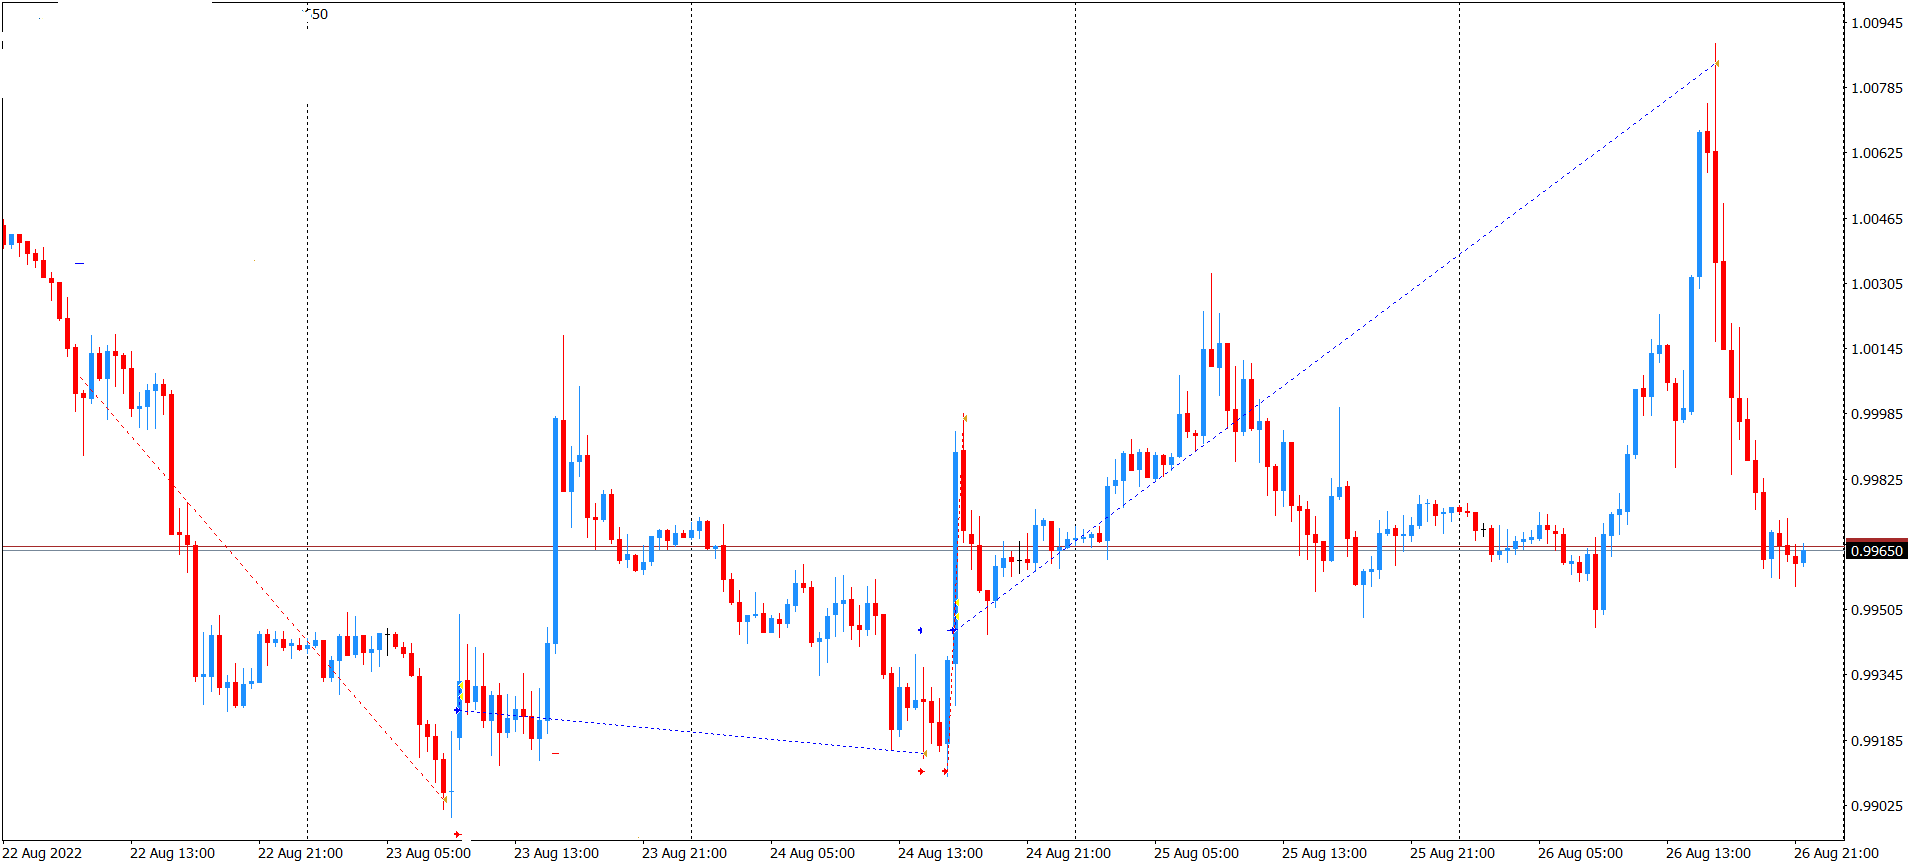Image resolution: width=1916 pixels, height=867 pixels.
Task: Pick the 1.00145 price scale value
Action: click(1877, 349)
